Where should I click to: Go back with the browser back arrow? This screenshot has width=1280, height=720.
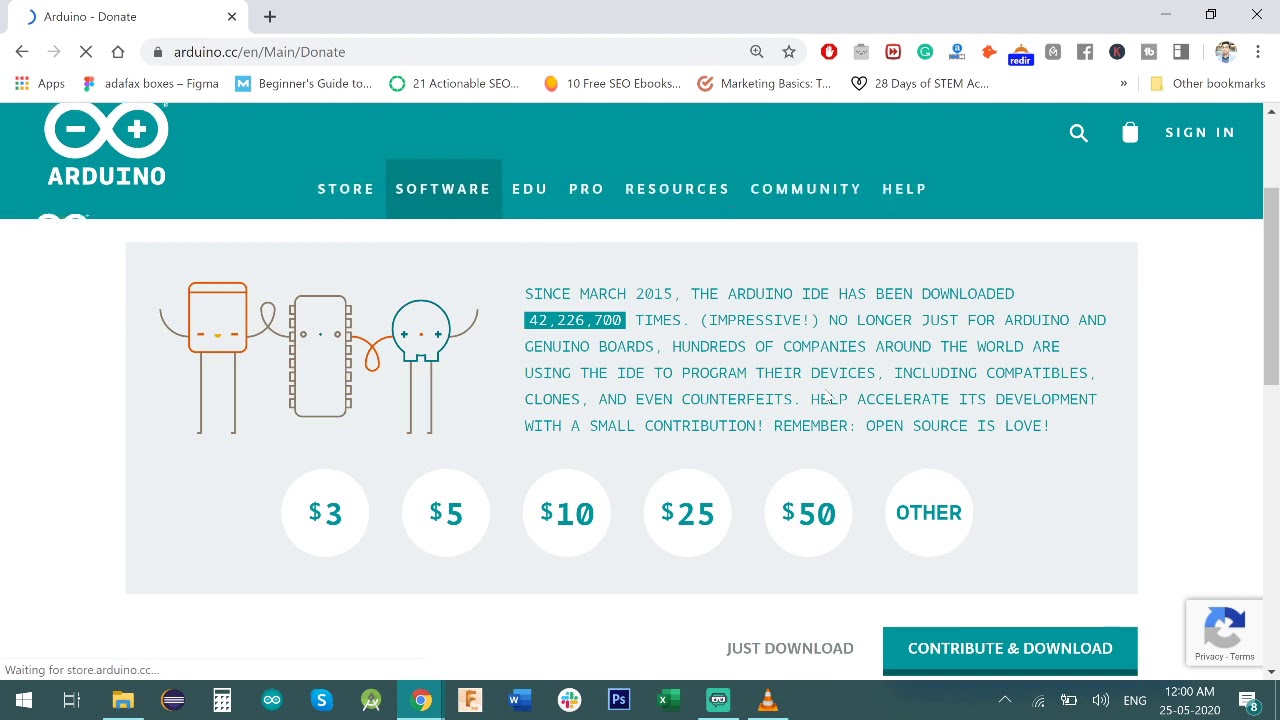tap(22, 52)
